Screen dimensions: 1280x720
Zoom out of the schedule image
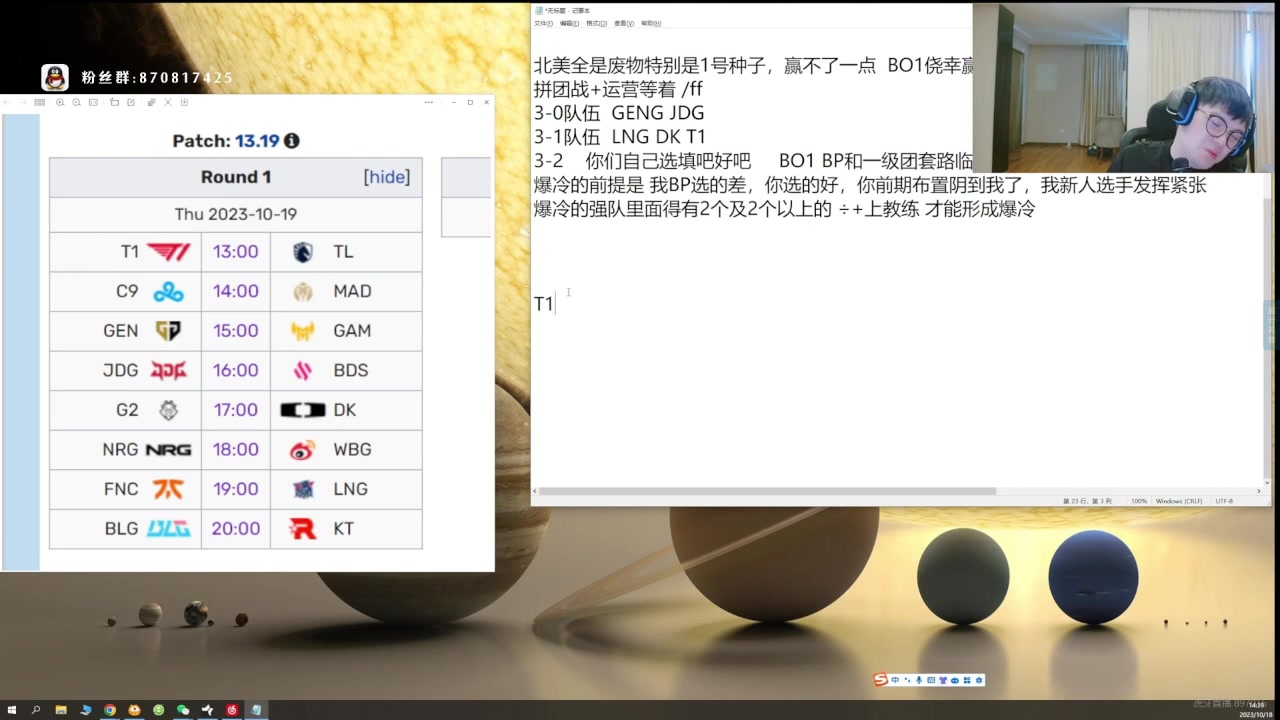coord(76,102)
